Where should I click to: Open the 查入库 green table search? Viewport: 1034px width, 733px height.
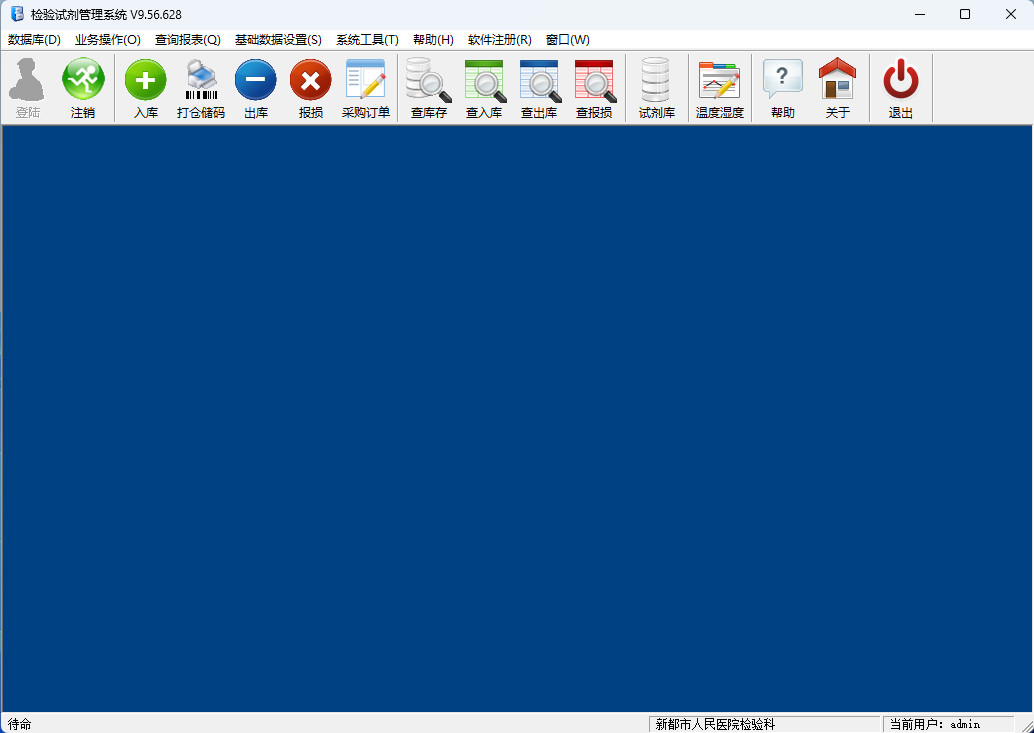click(484, 80)
